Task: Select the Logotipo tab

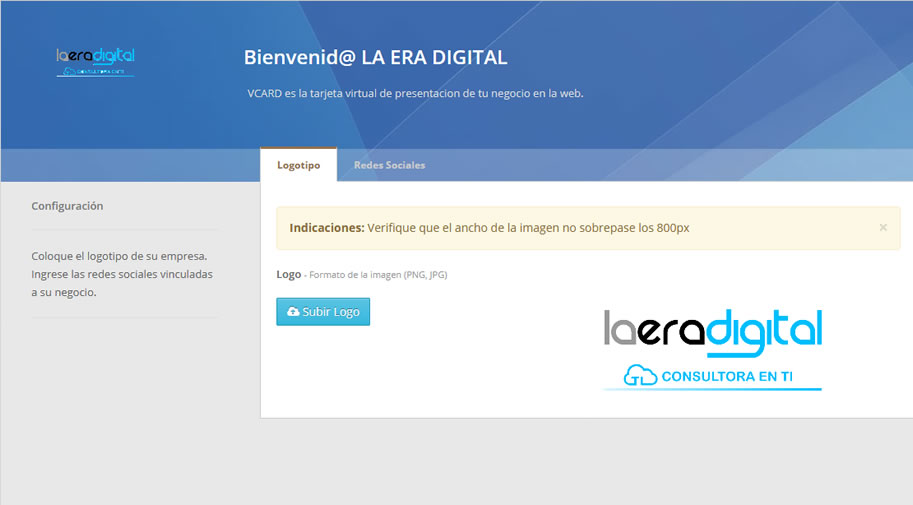Action: (x=298, y=165)
